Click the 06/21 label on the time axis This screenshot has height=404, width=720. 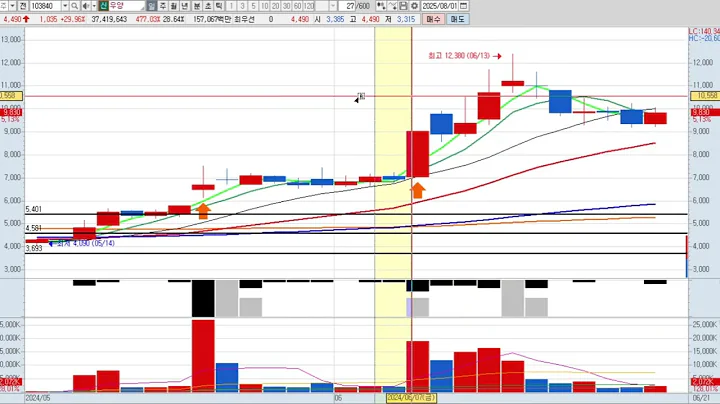(x=701, y=398)
